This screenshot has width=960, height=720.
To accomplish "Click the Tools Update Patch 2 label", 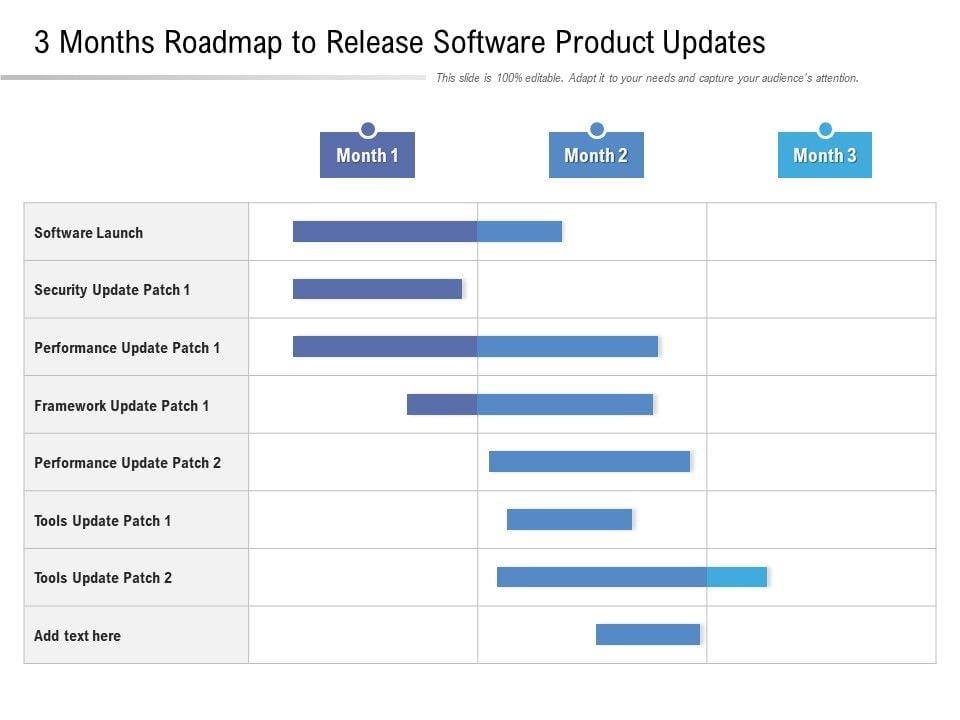I will pos(103,578).
